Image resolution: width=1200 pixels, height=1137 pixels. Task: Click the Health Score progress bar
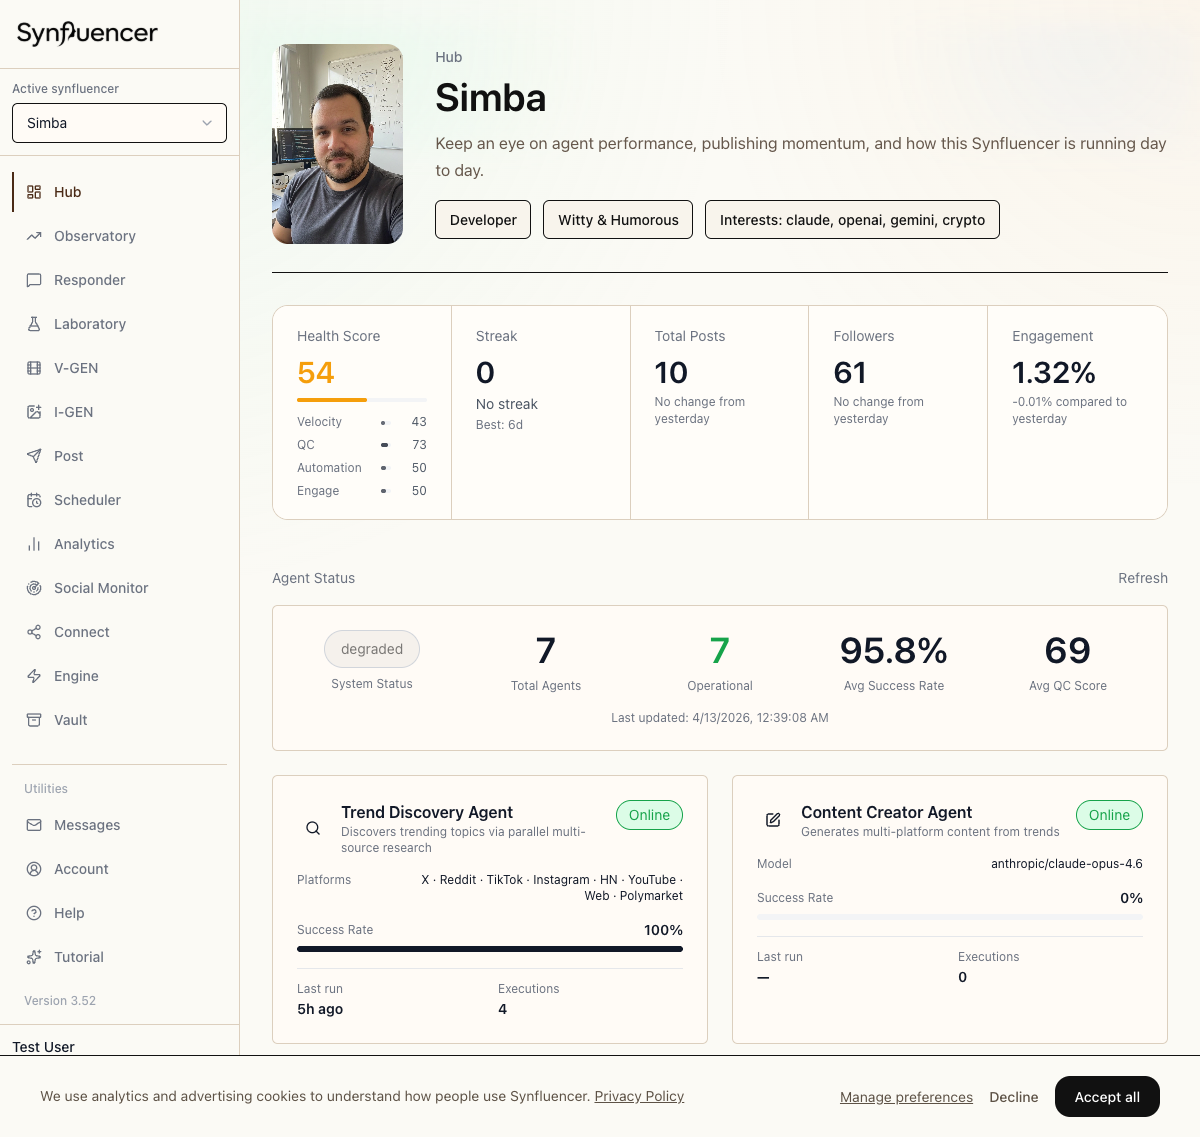click(362, 400)
